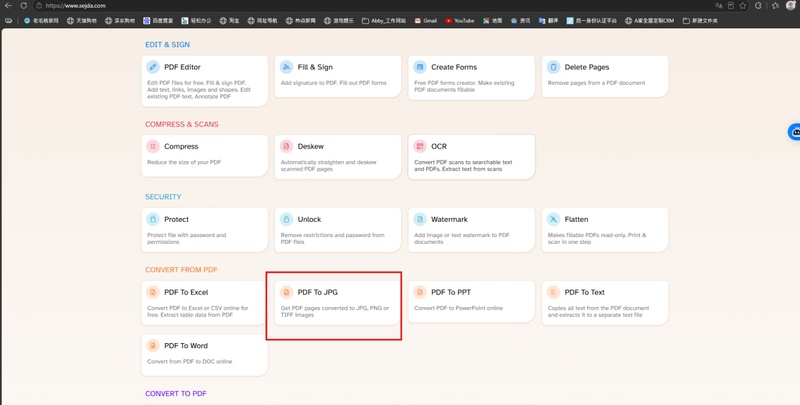The image size is (800, 405).
Task: Go back with browser back arrow
Action: point(8,6)
